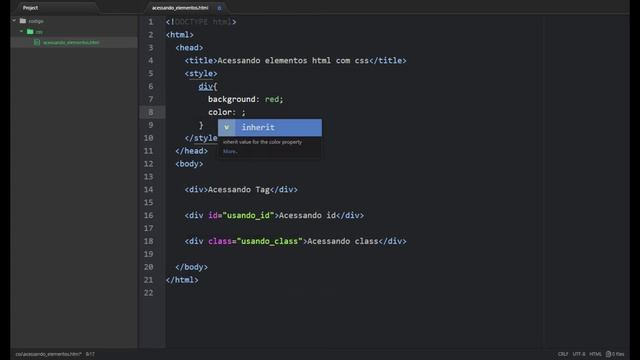640x360 pixels.
Task: Click line number 22 in the gutter
Action: (149, 293)
